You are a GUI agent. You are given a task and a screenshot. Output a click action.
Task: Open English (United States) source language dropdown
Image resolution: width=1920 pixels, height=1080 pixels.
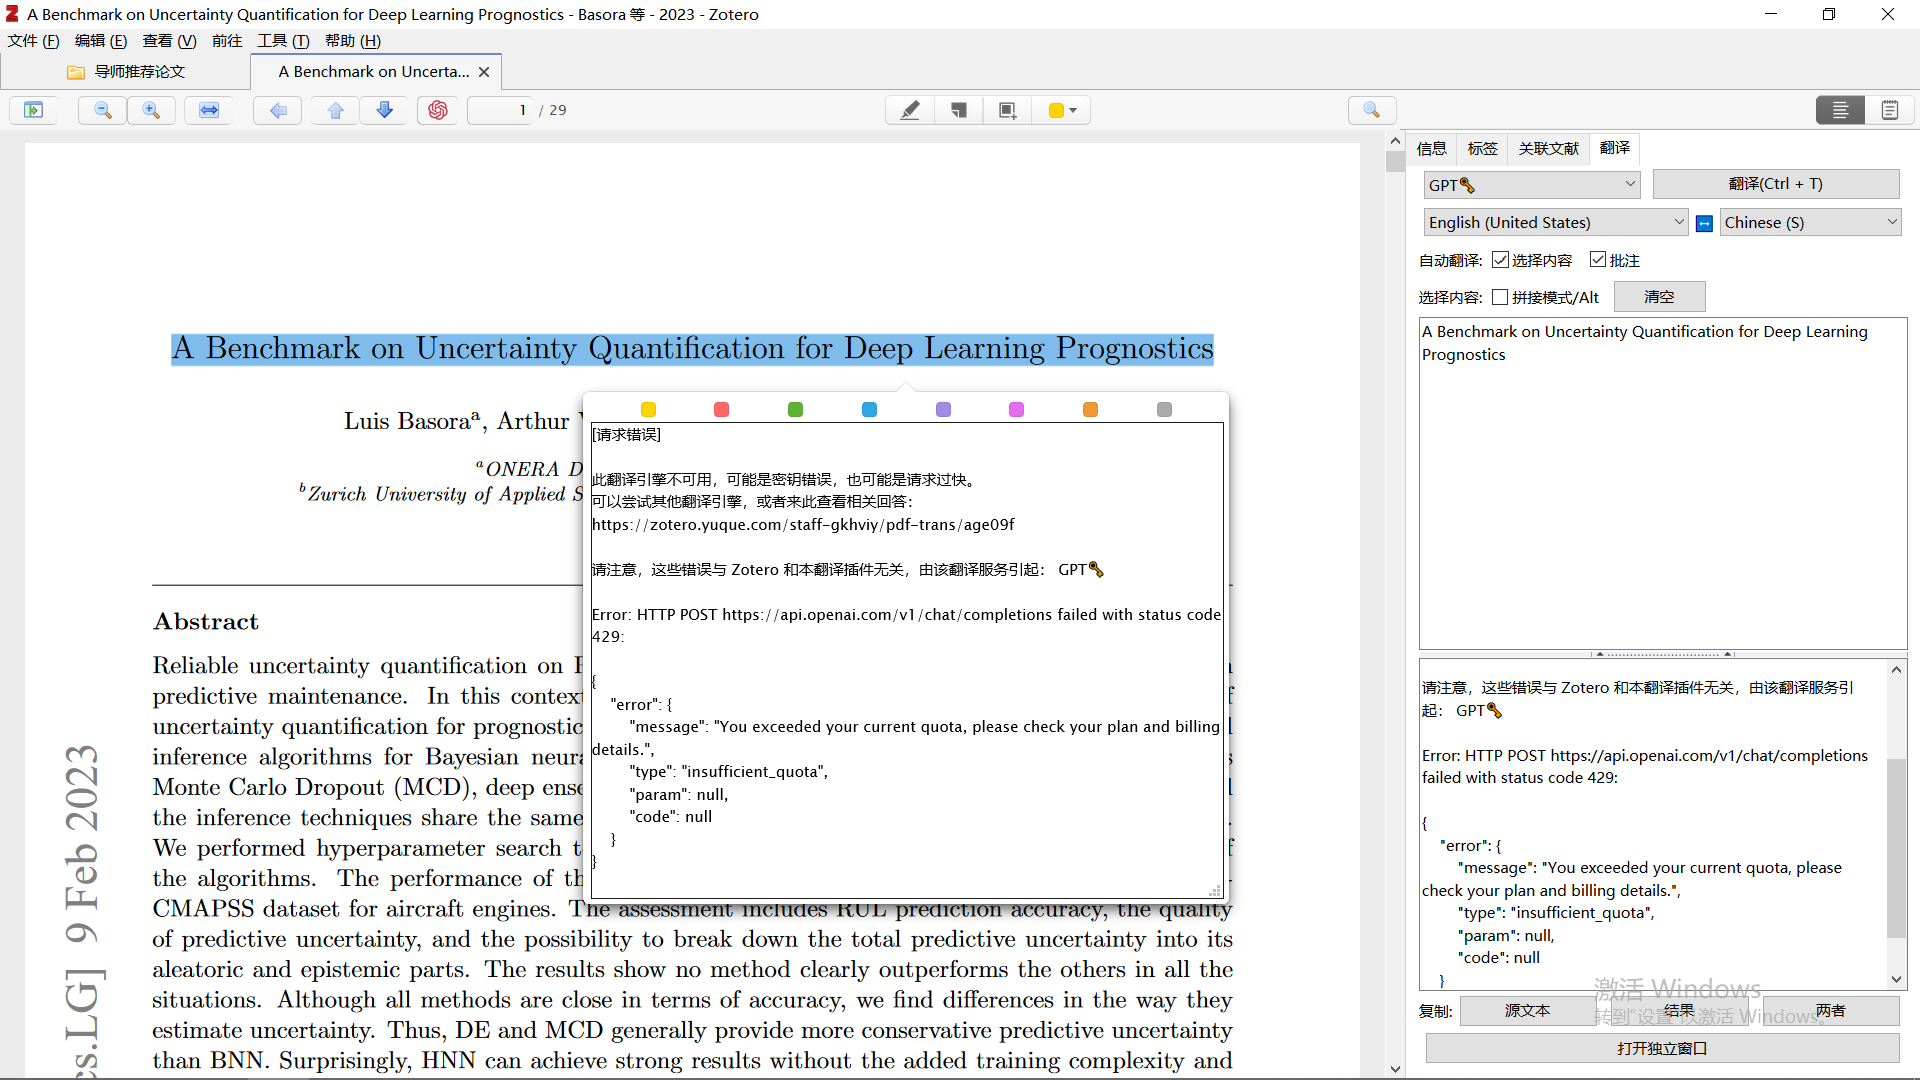click(x=1556, y=223)
